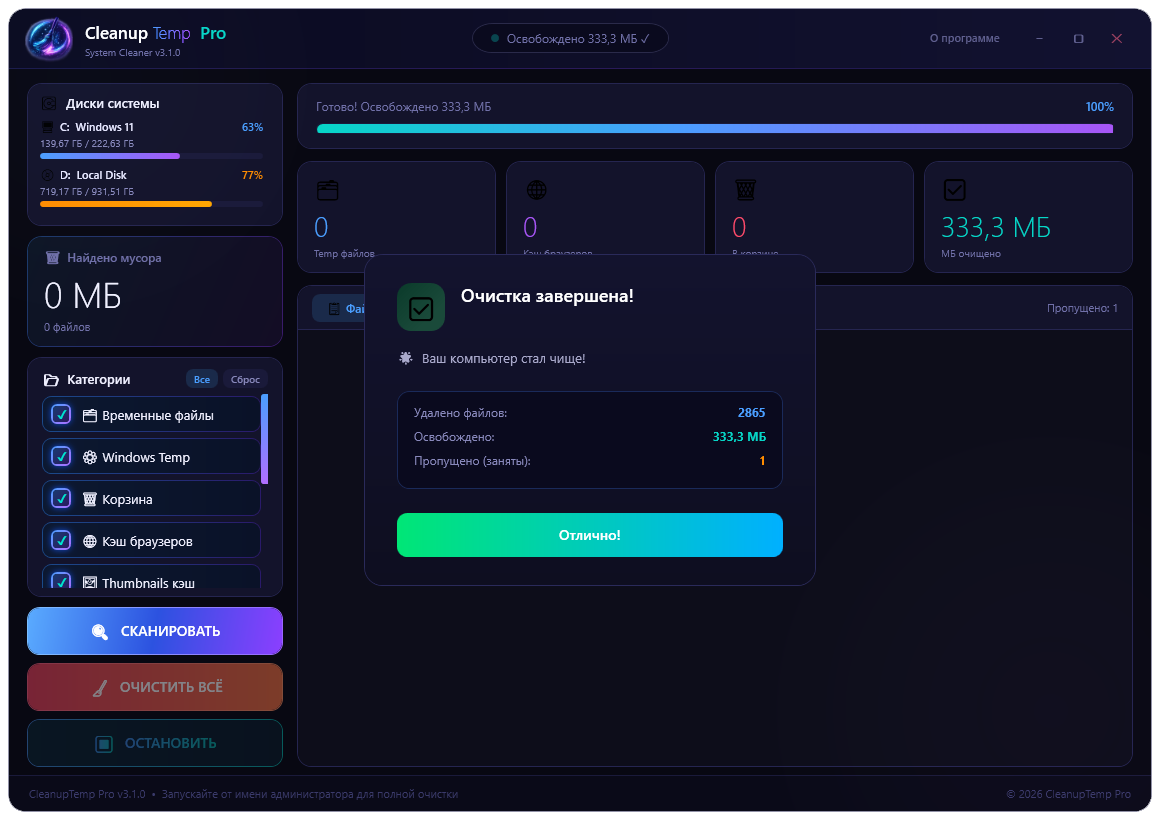Click the Временные файлы category icon
Viewport: 1160px width, 820px height.
click(x=90, y=416)
